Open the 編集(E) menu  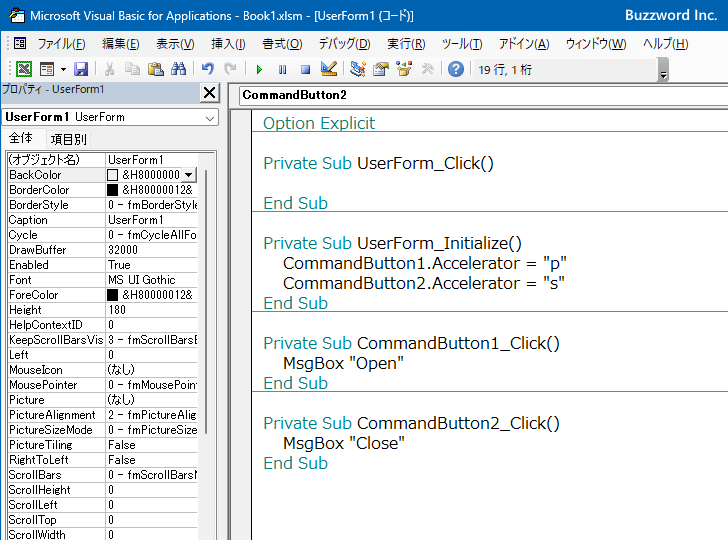pyautogui.click(x=121, y=44)
